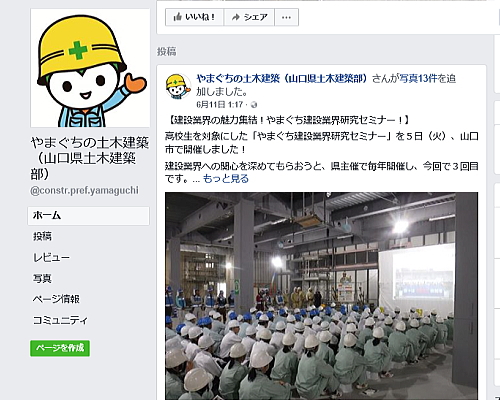Open ページ情報 in the sidebar

tap(56, 299)
